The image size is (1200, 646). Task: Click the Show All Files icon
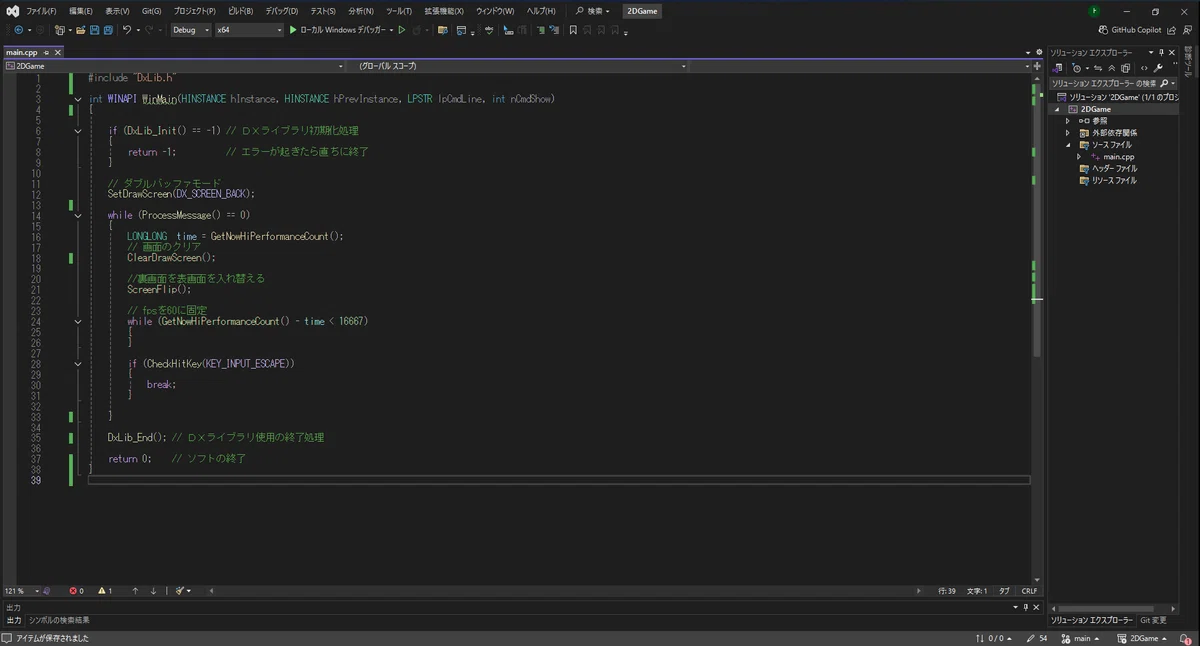(1125, 68)
